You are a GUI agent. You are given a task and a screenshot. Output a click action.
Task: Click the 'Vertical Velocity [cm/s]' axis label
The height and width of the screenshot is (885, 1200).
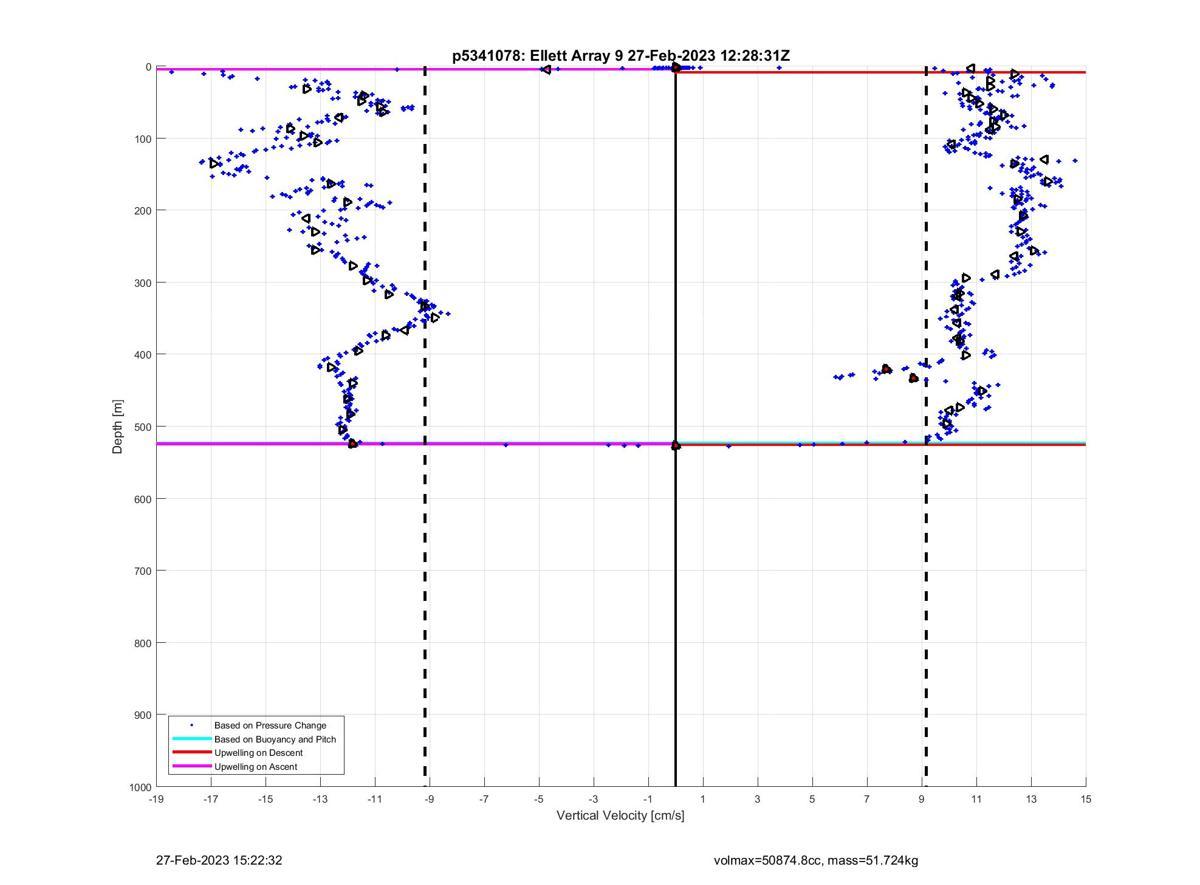(620, 815)
